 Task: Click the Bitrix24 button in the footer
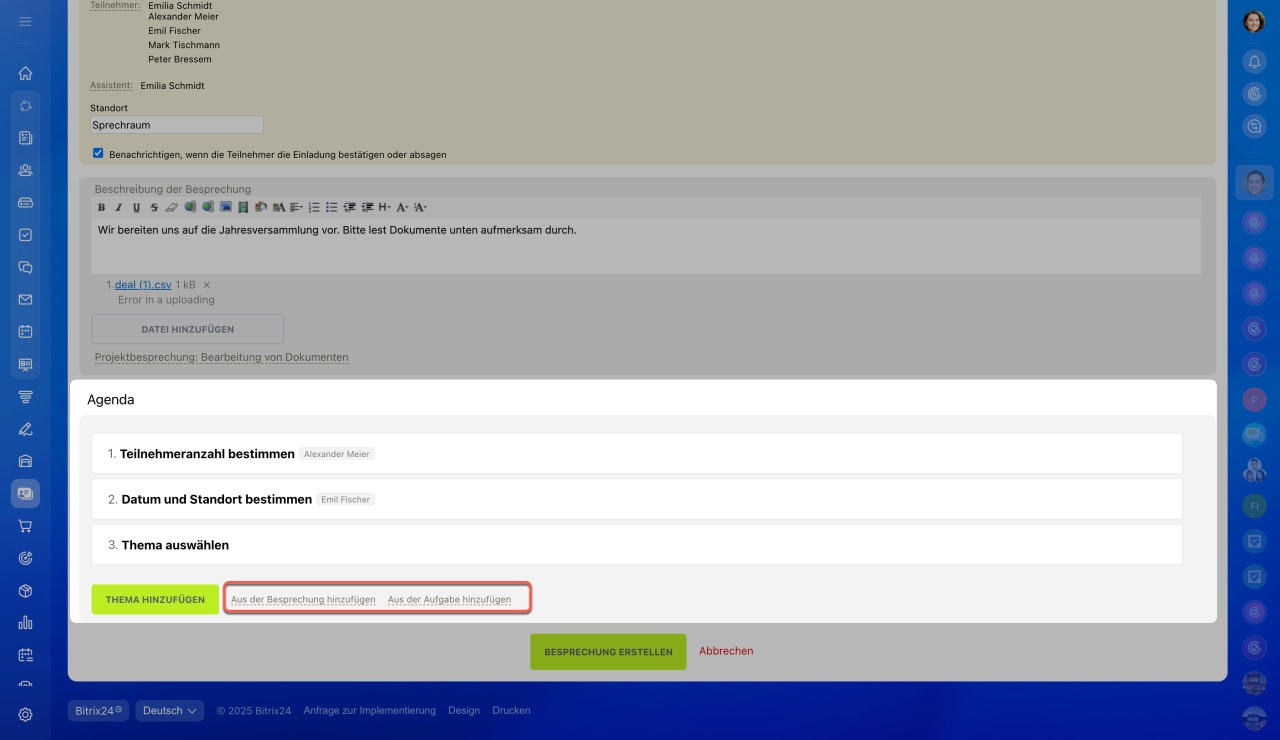pos(99,711)
